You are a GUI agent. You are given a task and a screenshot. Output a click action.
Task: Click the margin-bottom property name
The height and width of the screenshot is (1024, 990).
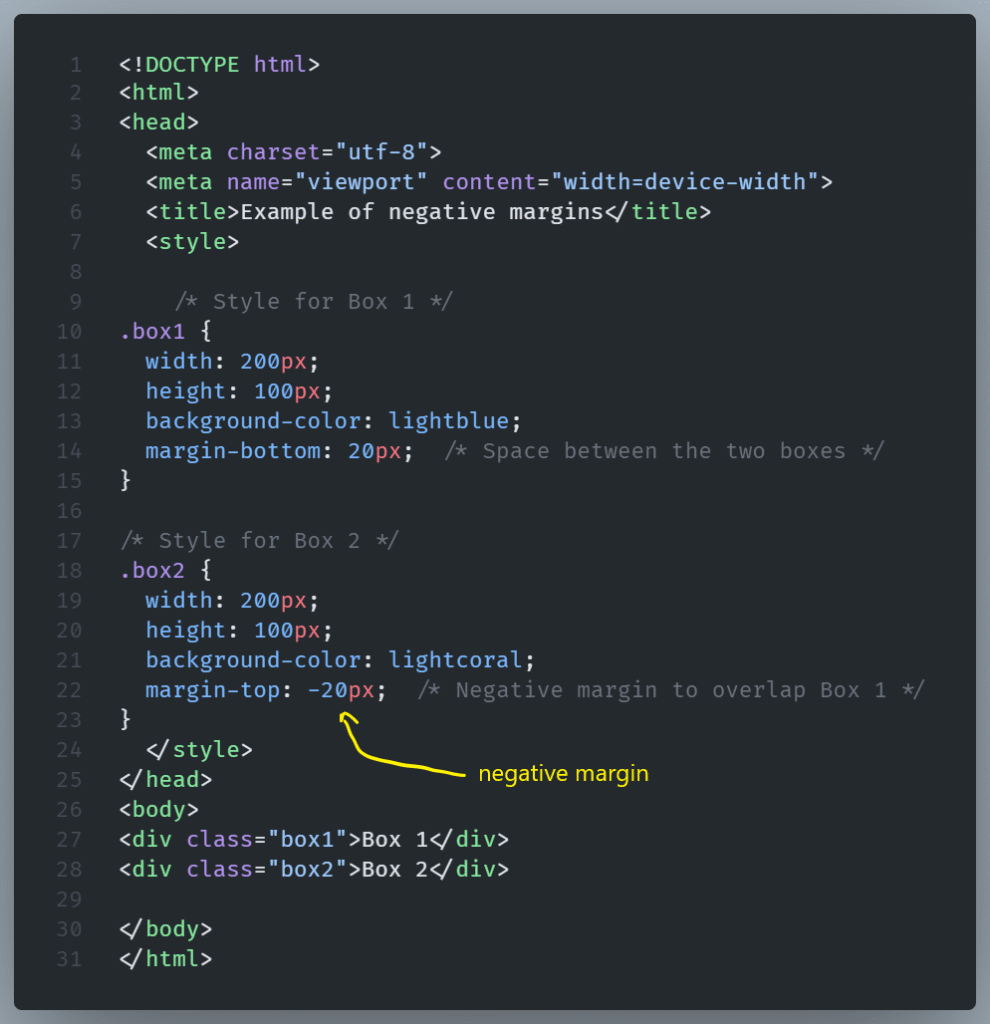(232, 451)
